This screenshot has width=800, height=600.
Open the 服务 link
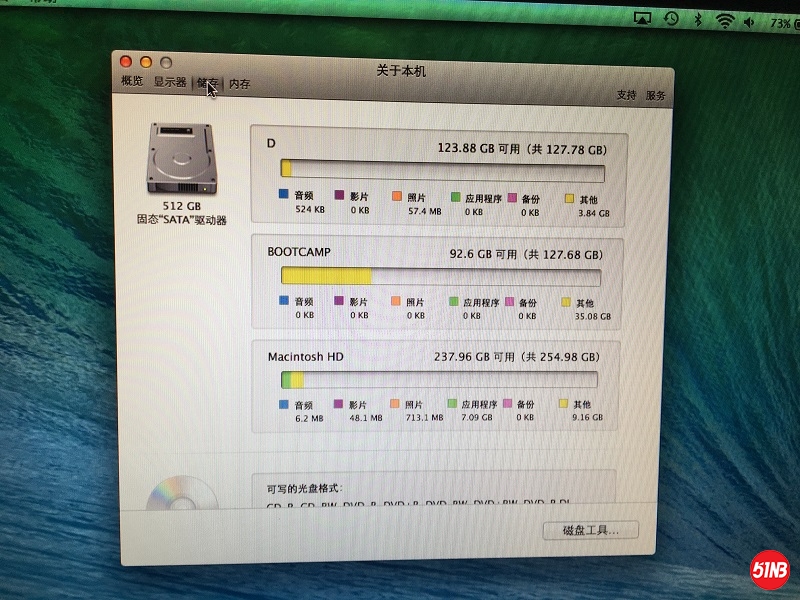click(655, 95)
